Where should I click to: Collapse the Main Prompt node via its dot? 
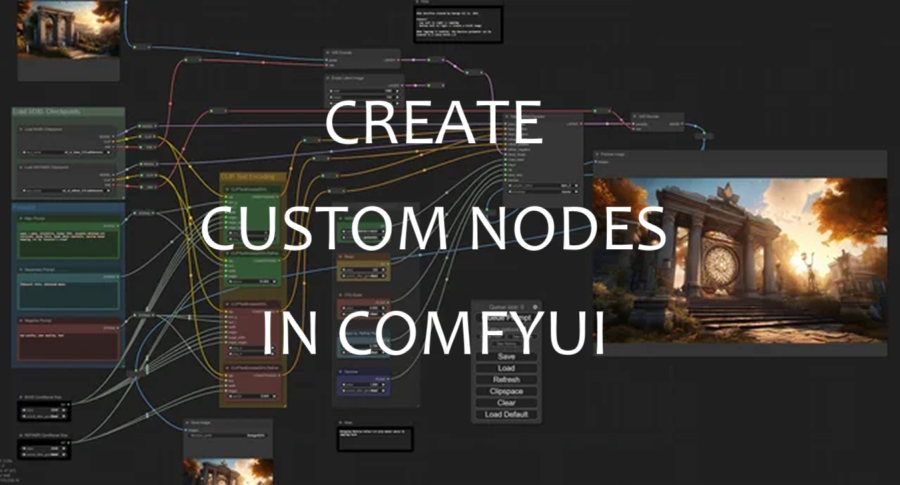[21, 217]
